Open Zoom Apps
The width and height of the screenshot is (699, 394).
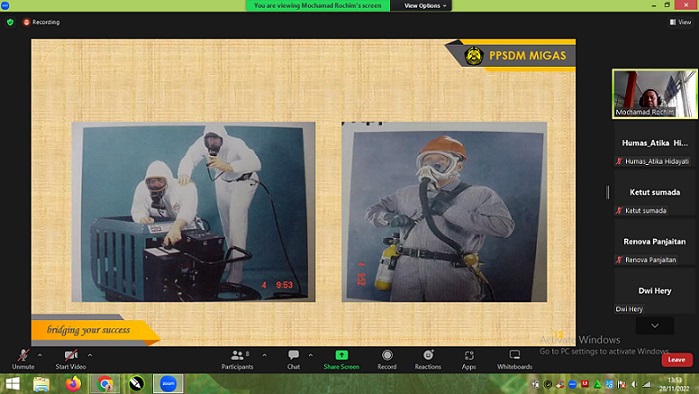click(469, 360)
